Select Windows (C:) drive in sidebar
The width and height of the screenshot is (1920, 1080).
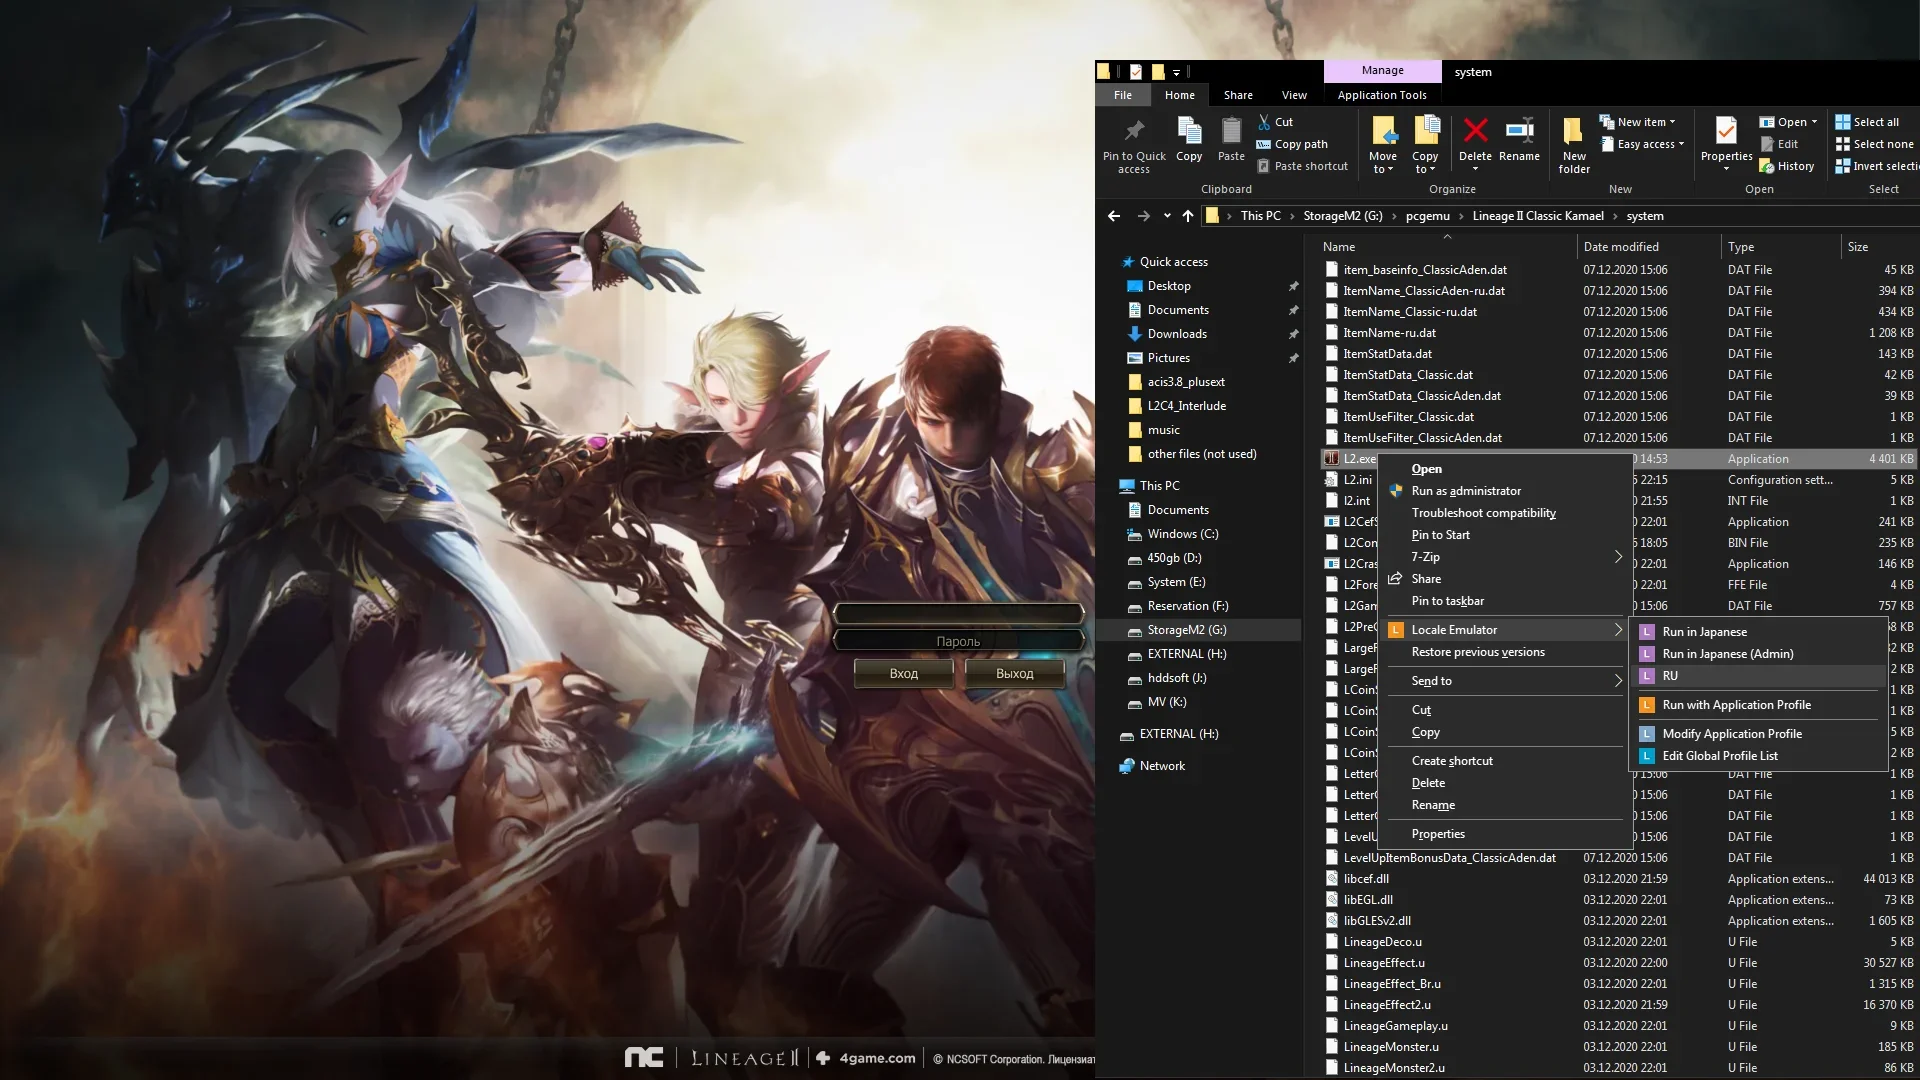coord(1183,534)
